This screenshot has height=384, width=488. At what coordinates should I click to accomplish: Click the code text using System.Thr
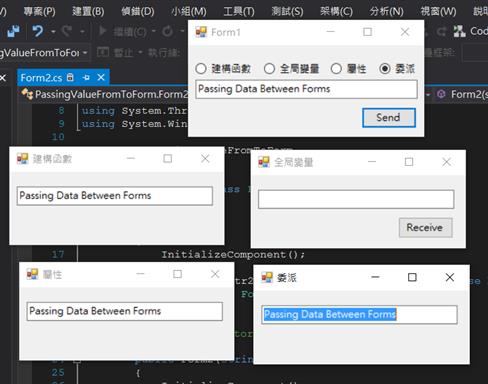135,111
